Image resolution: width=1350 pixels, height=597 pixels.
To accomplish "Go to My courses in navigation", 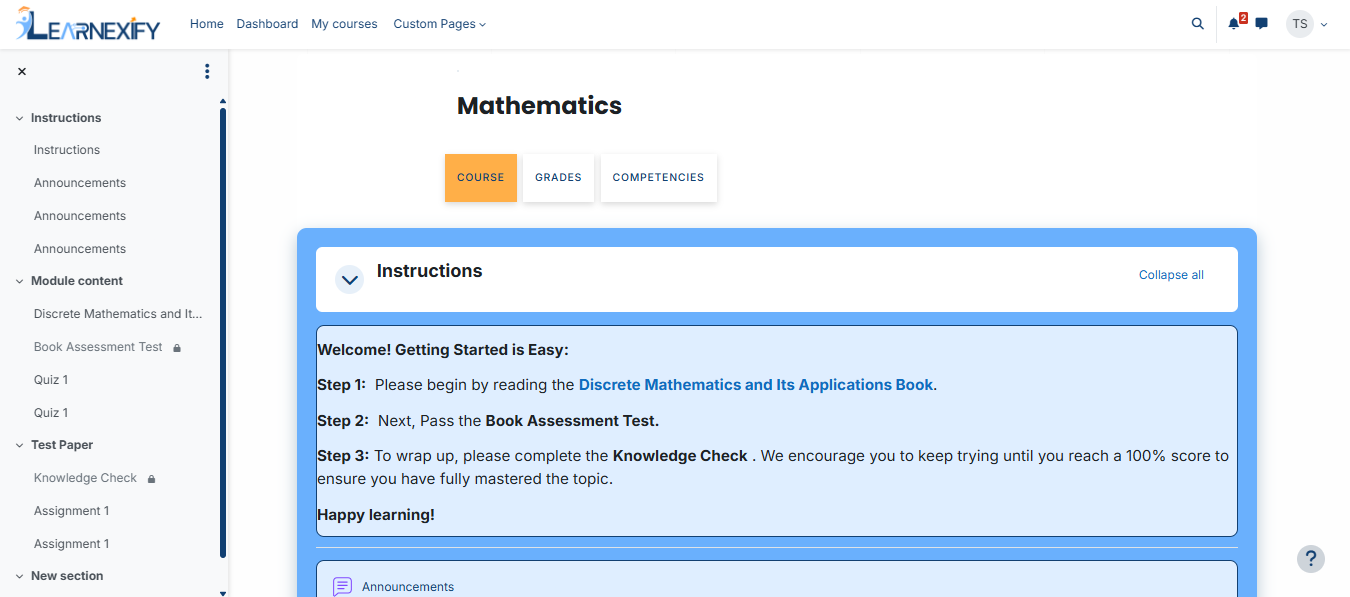I will (x=344, y=24).
